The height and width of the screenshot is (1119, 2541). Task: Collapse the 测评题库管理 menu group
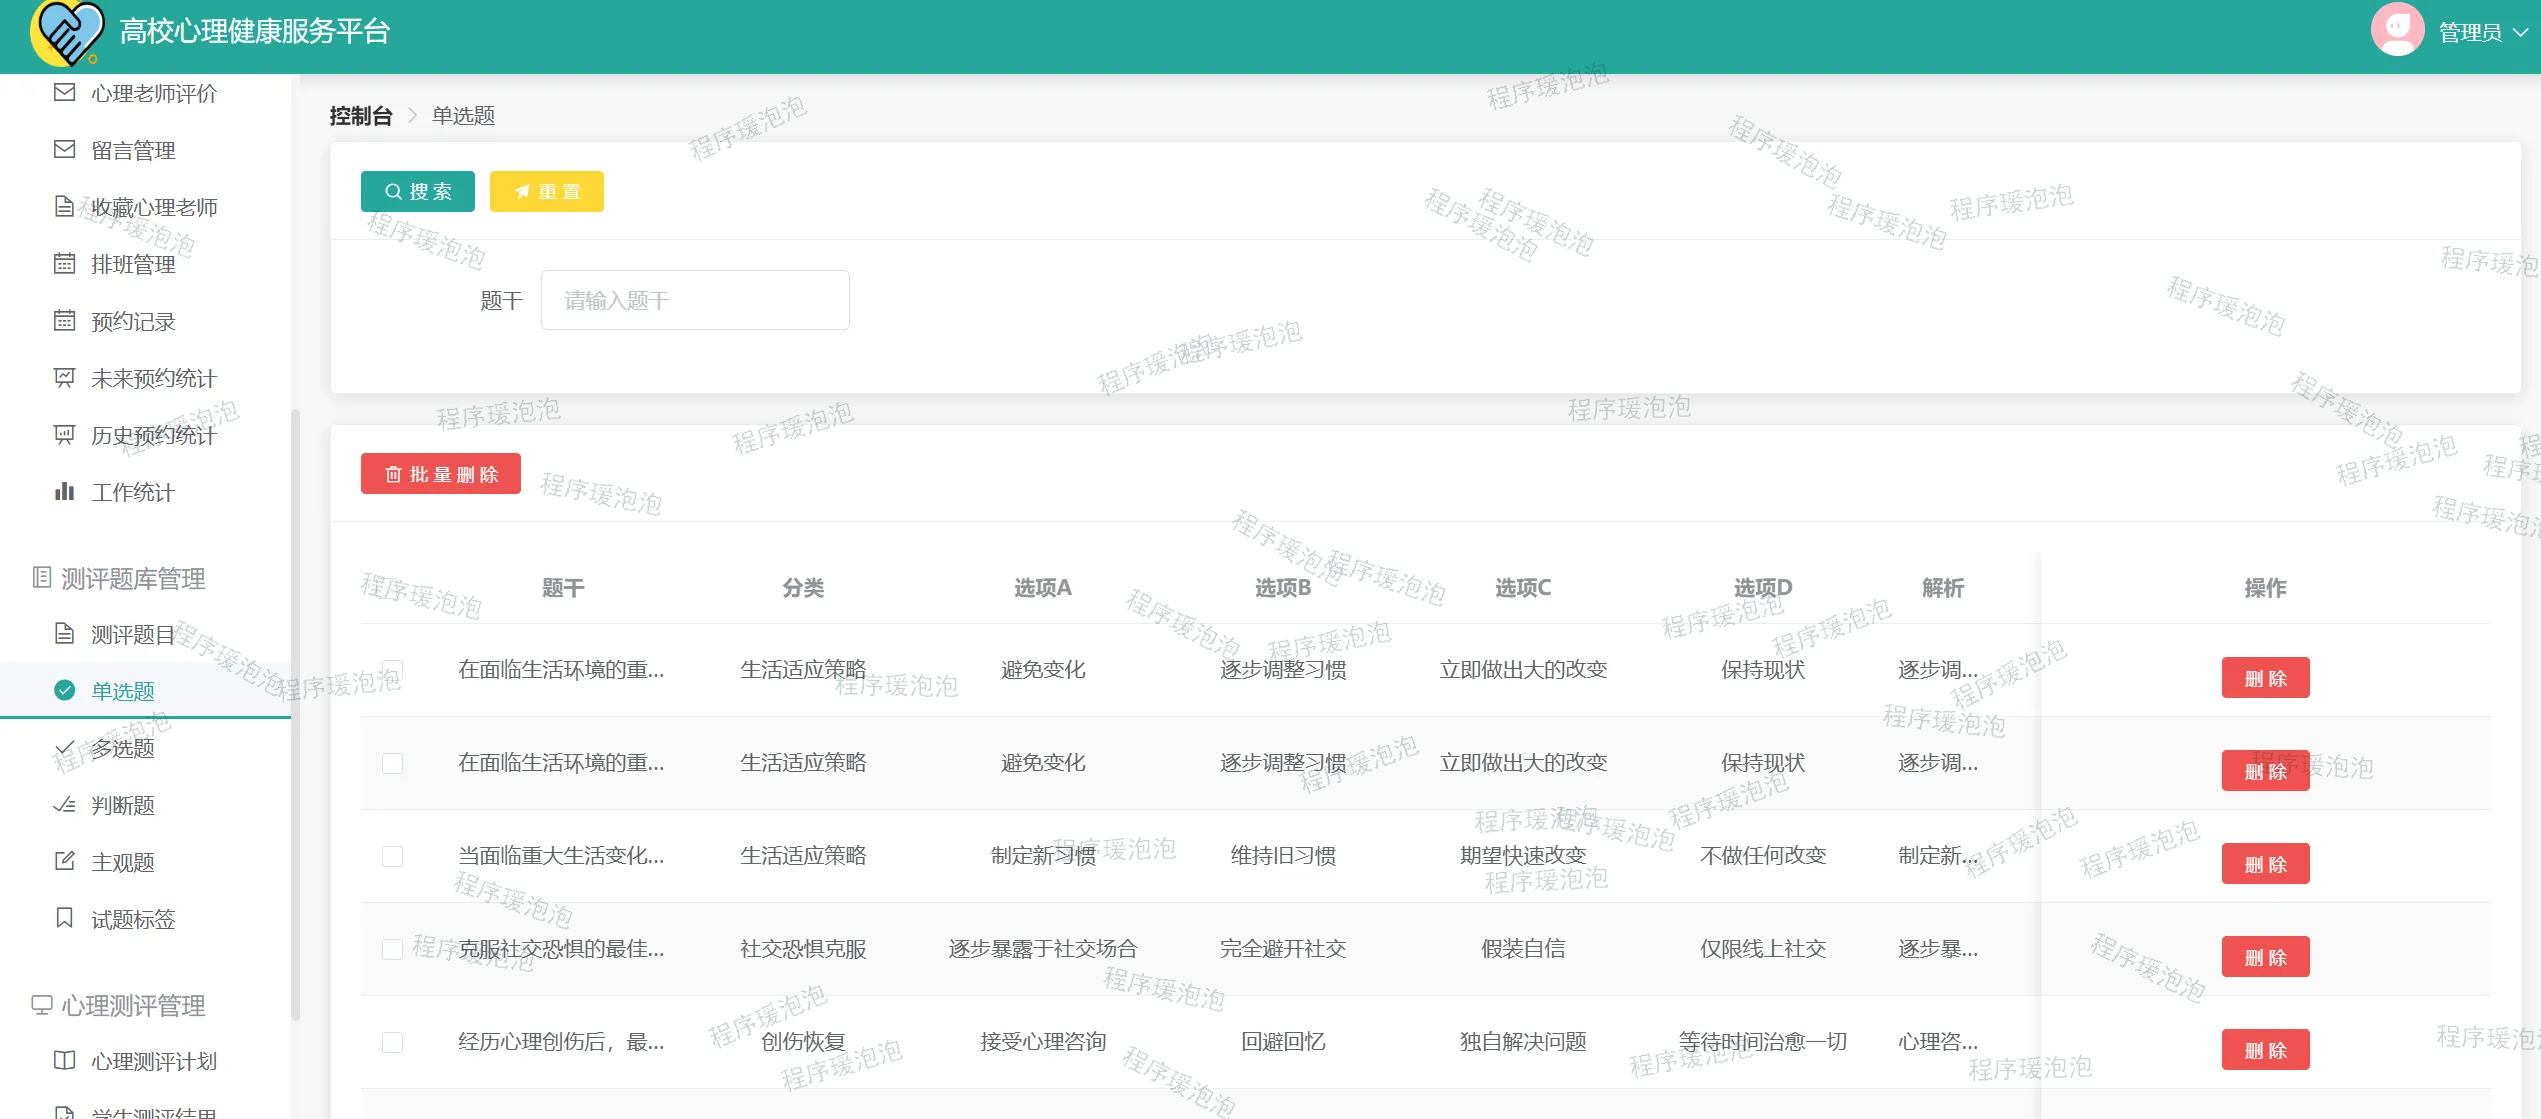point(133,578)
